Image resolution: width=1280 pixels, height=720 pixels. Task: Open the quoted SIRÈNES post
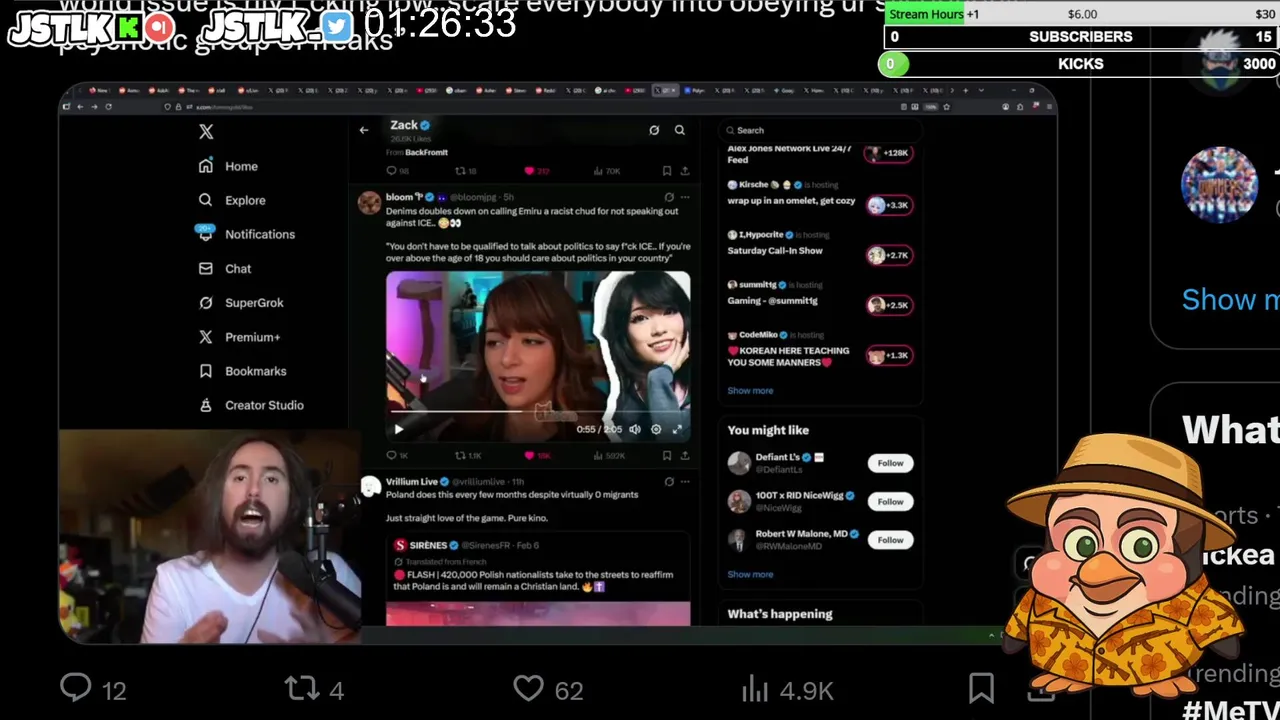538,580
